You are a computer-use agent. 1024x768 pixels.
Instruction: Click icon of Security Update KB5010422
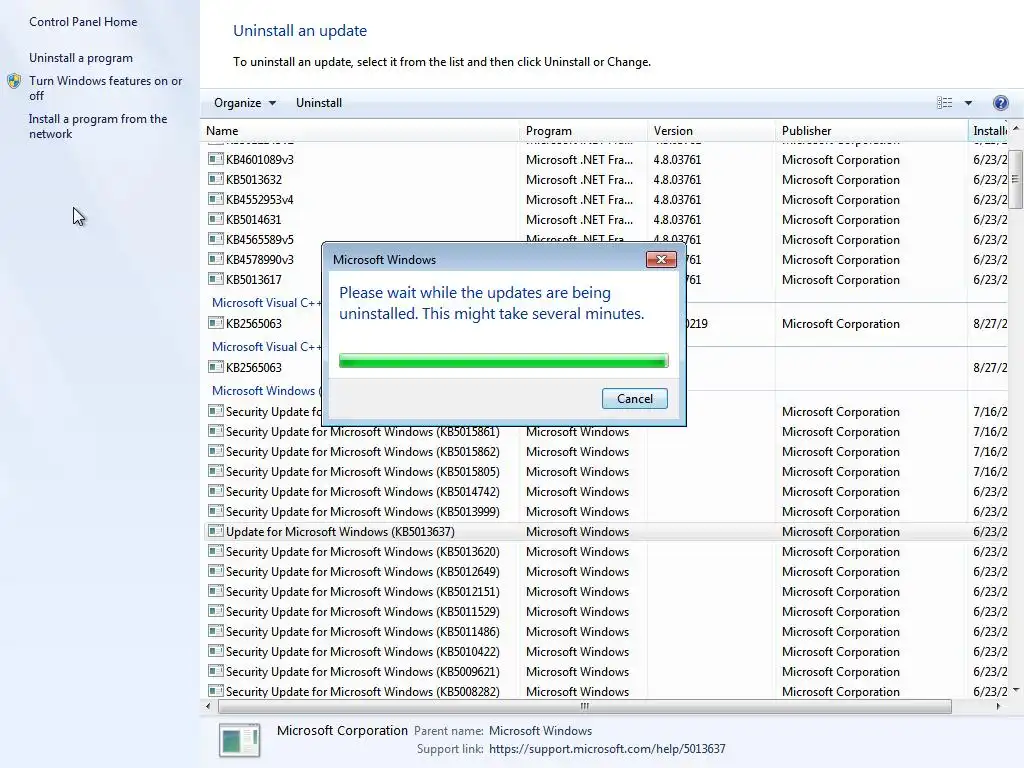click(x=216, y=651)
